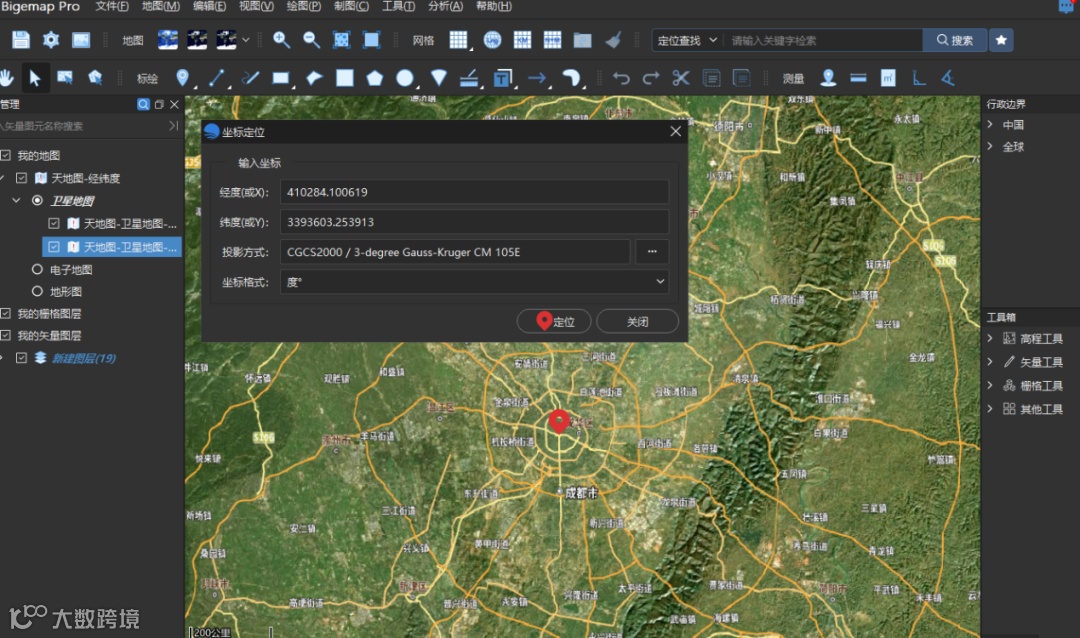The image size is (1080, 638).
Task: Click the favorites star icon
Action: (x=1000, y=40)
